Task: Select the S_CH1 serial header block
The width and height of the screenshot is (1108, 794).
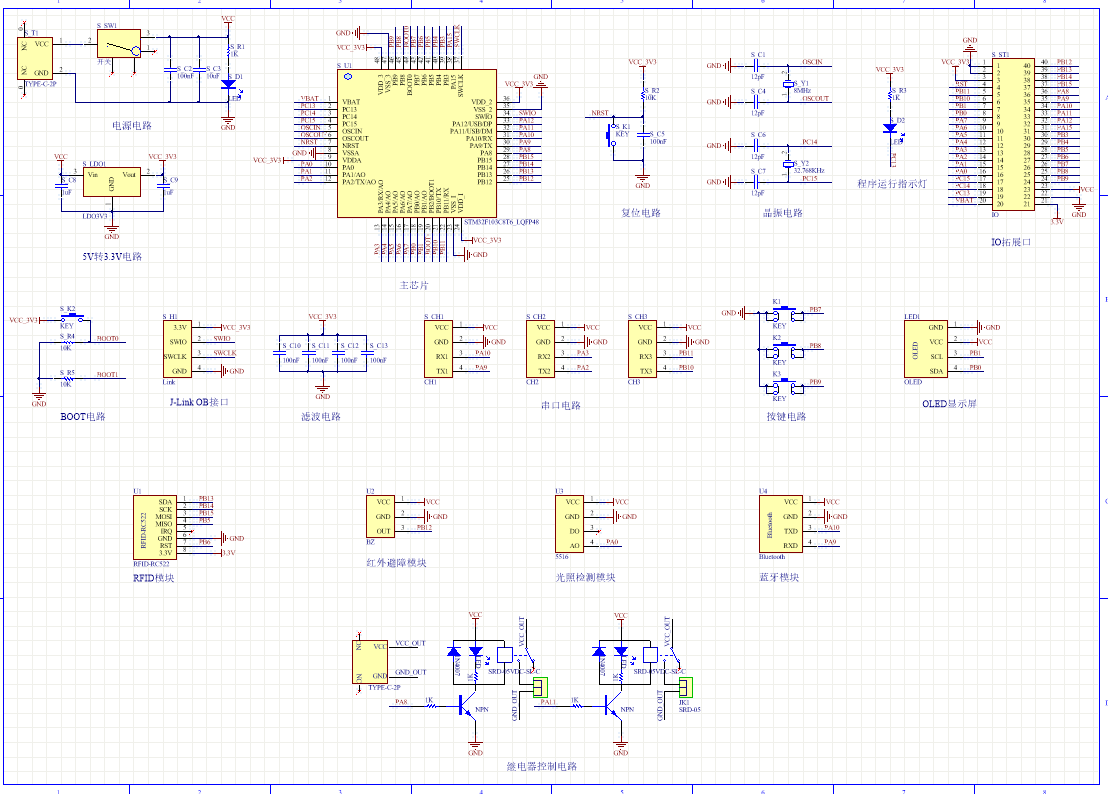Action: tap(438, 350)
